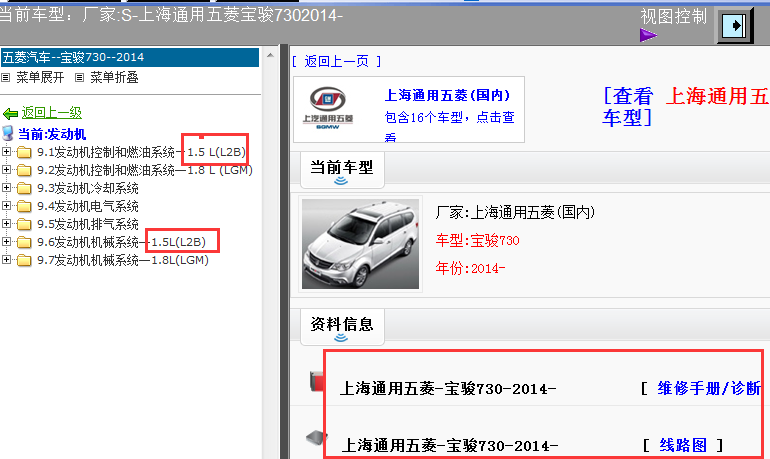Expand the 9.4发动机电气系统 node

(6, 206)
